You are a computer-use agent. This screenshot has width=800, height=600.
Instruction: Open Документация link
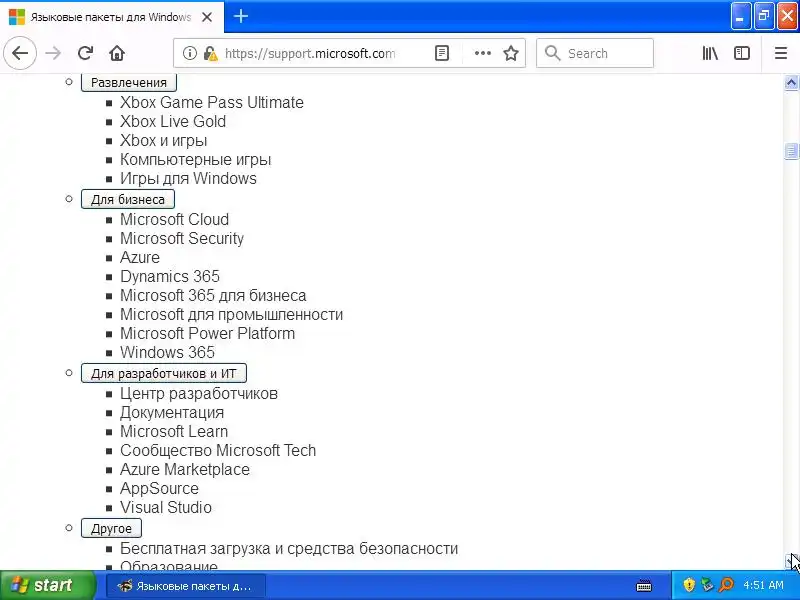[x=172, y=412]
